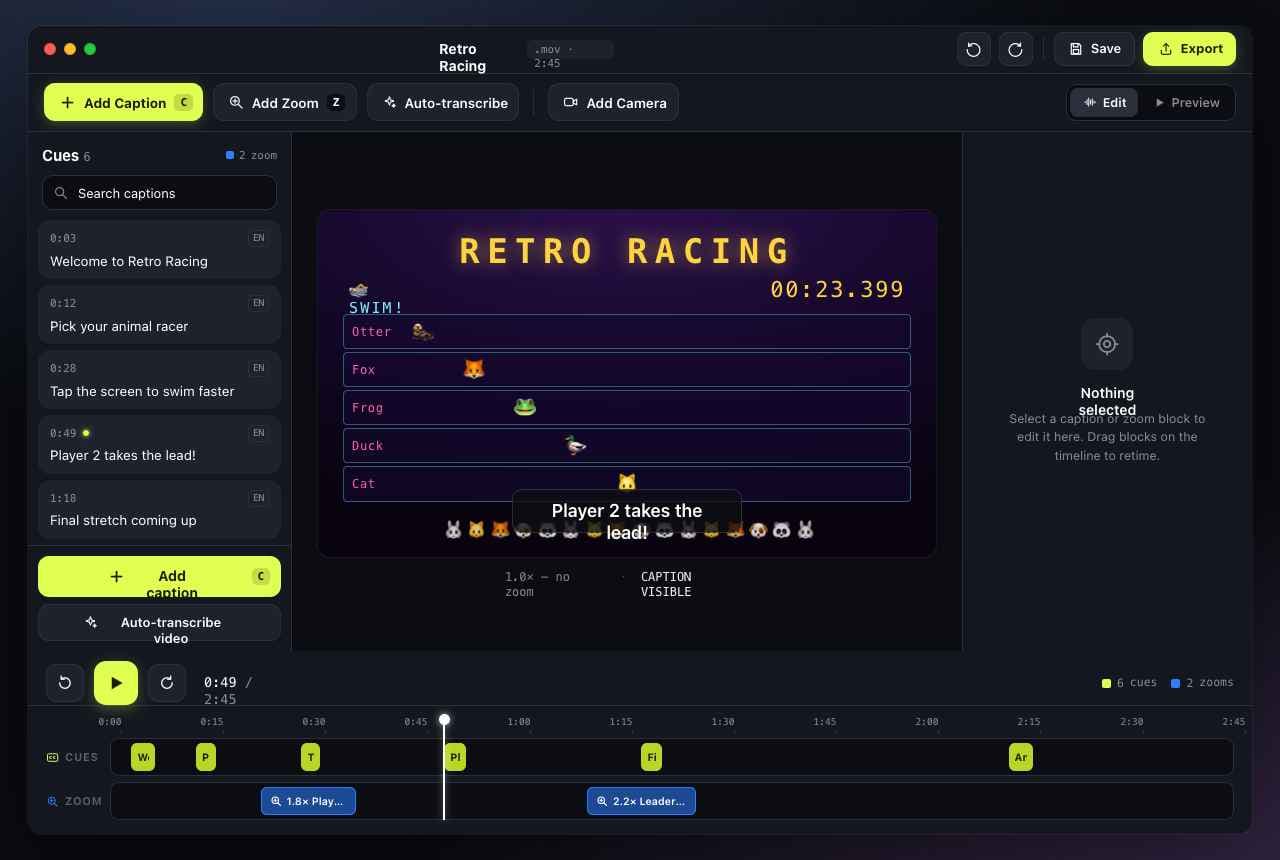
Task: Click the 'T' cue block on the timeline
Action: pos(310,757)
